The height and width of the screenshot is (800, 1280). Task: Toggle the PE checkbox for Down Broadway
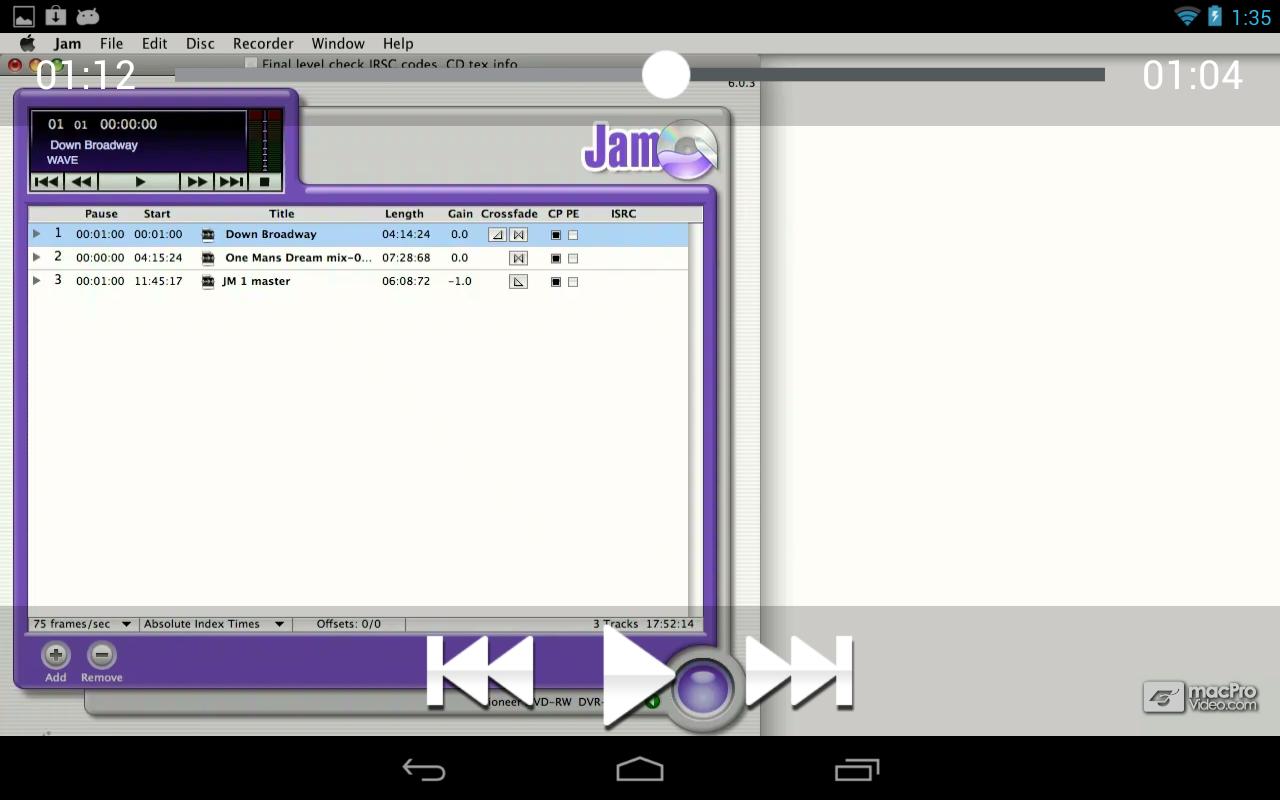pos(573,235)
